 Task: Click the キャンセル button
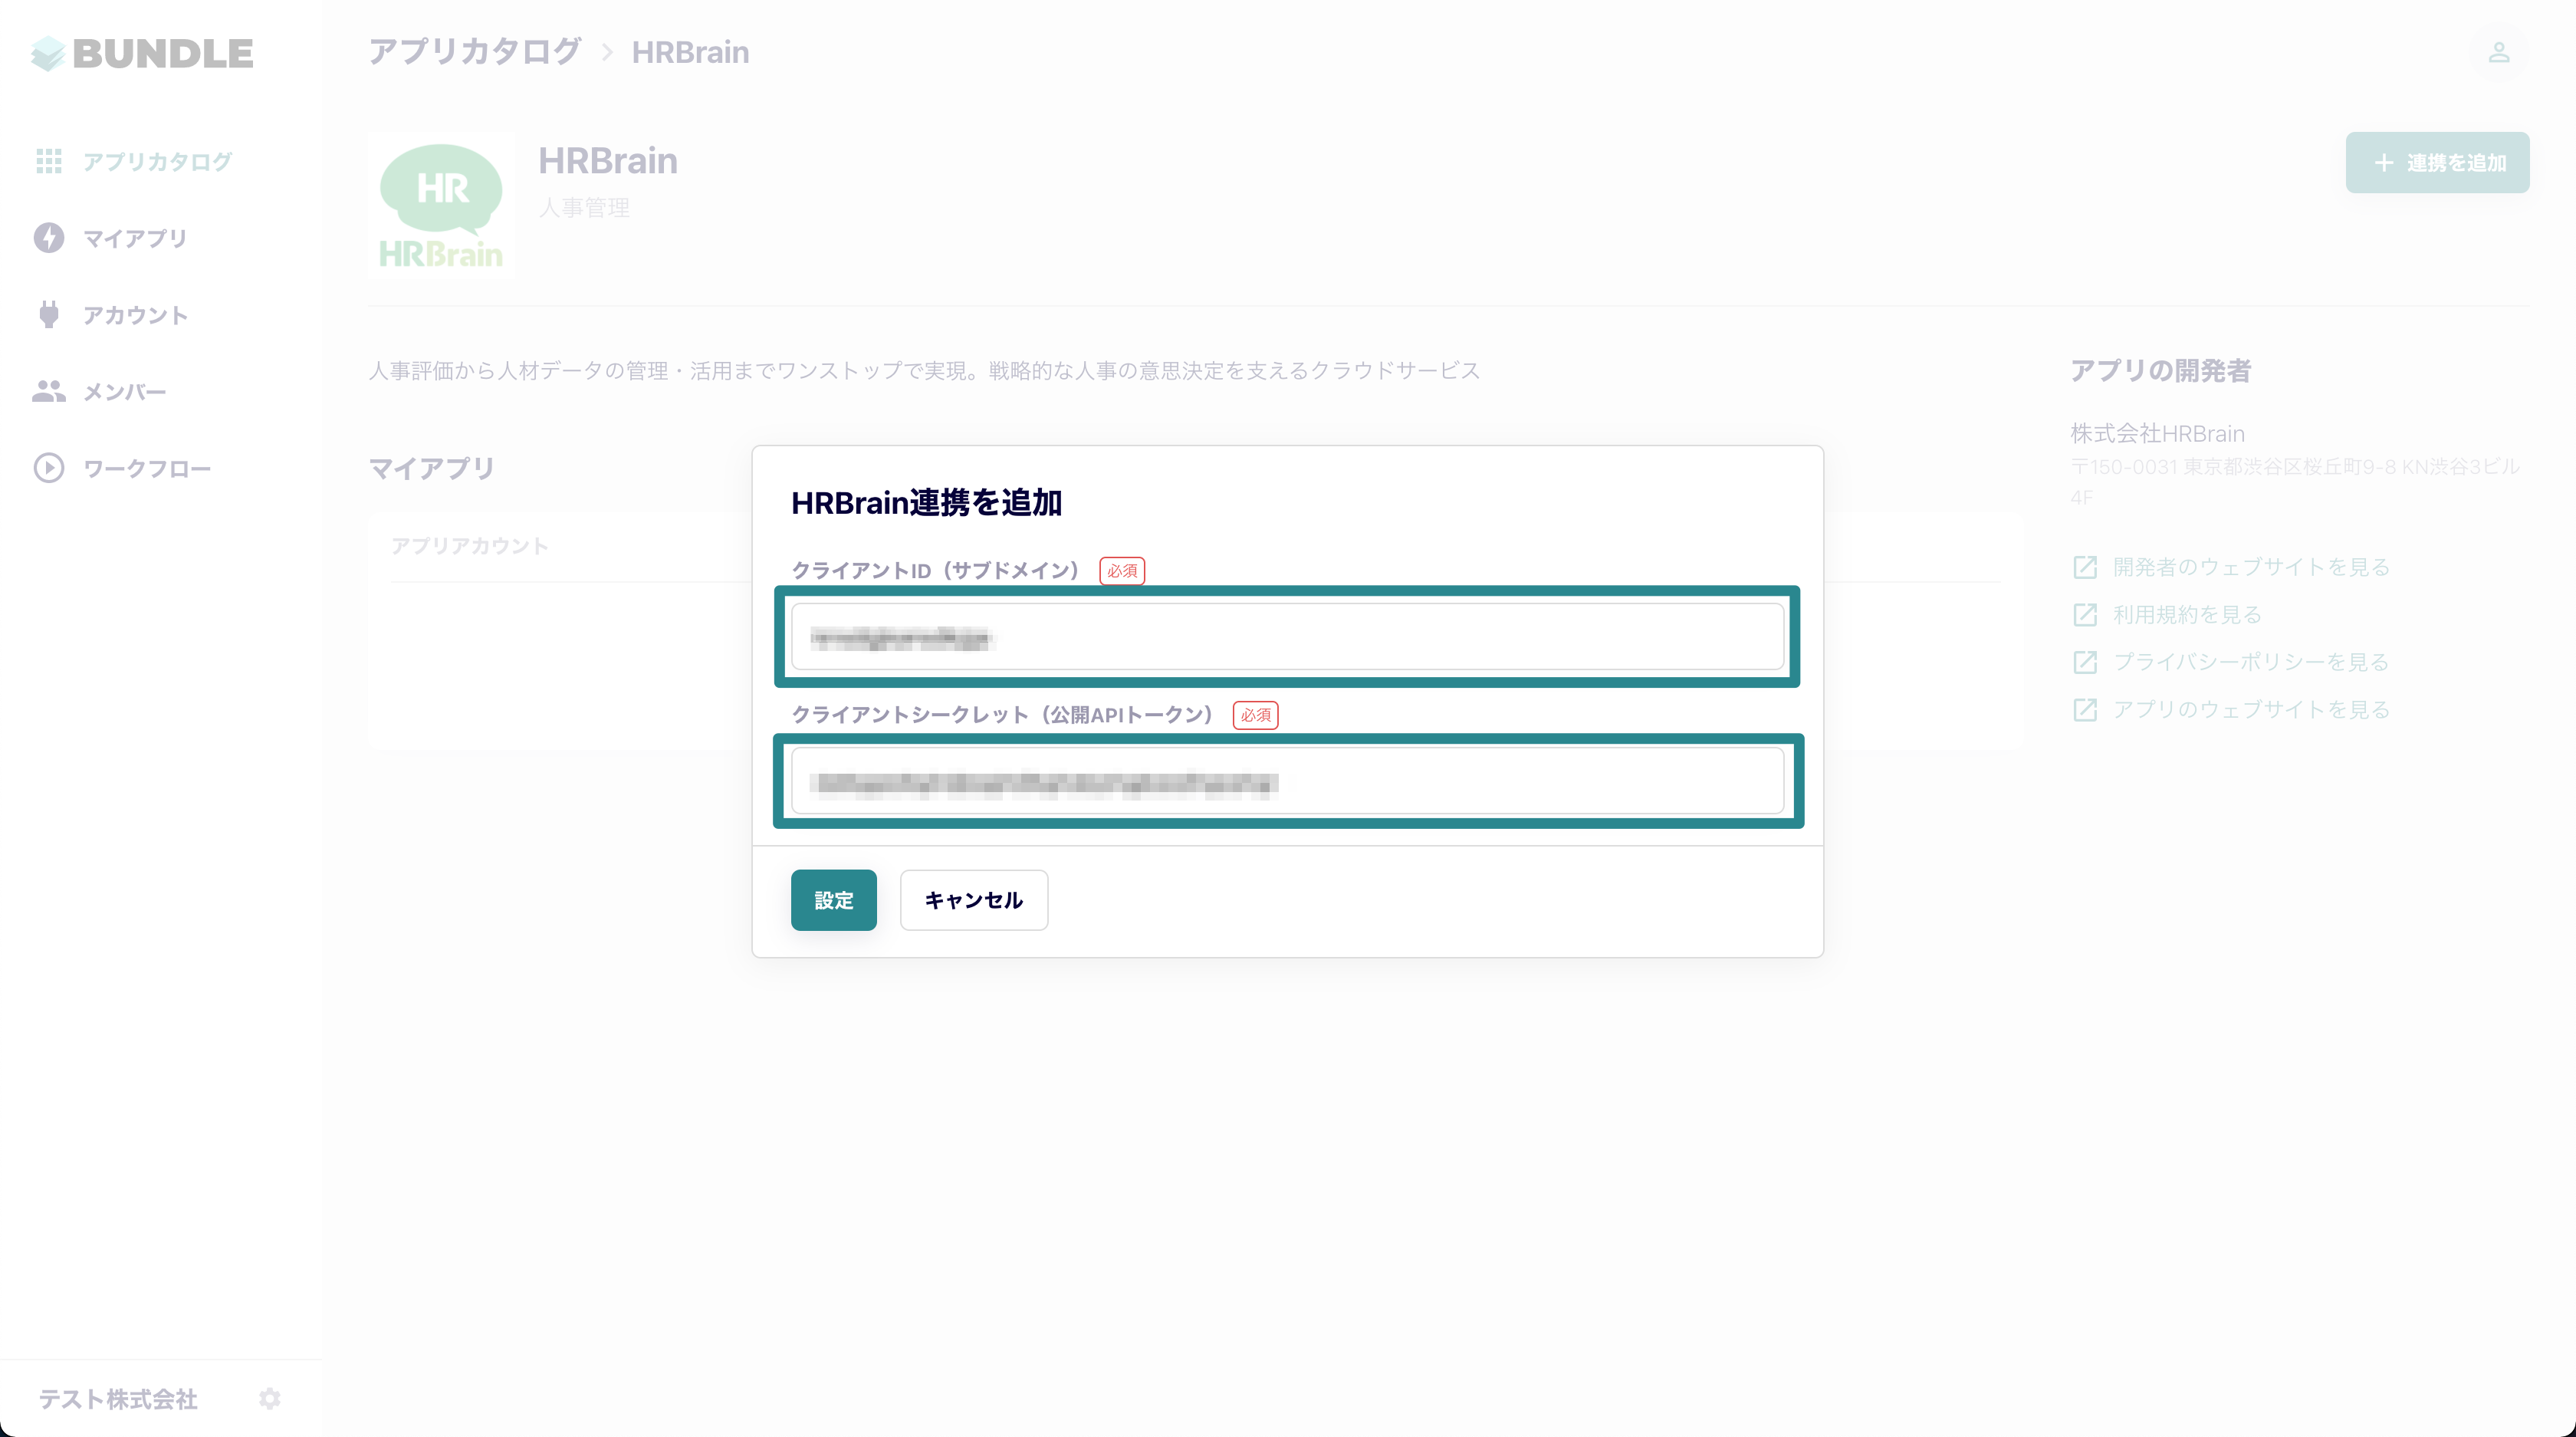(973, 900)
